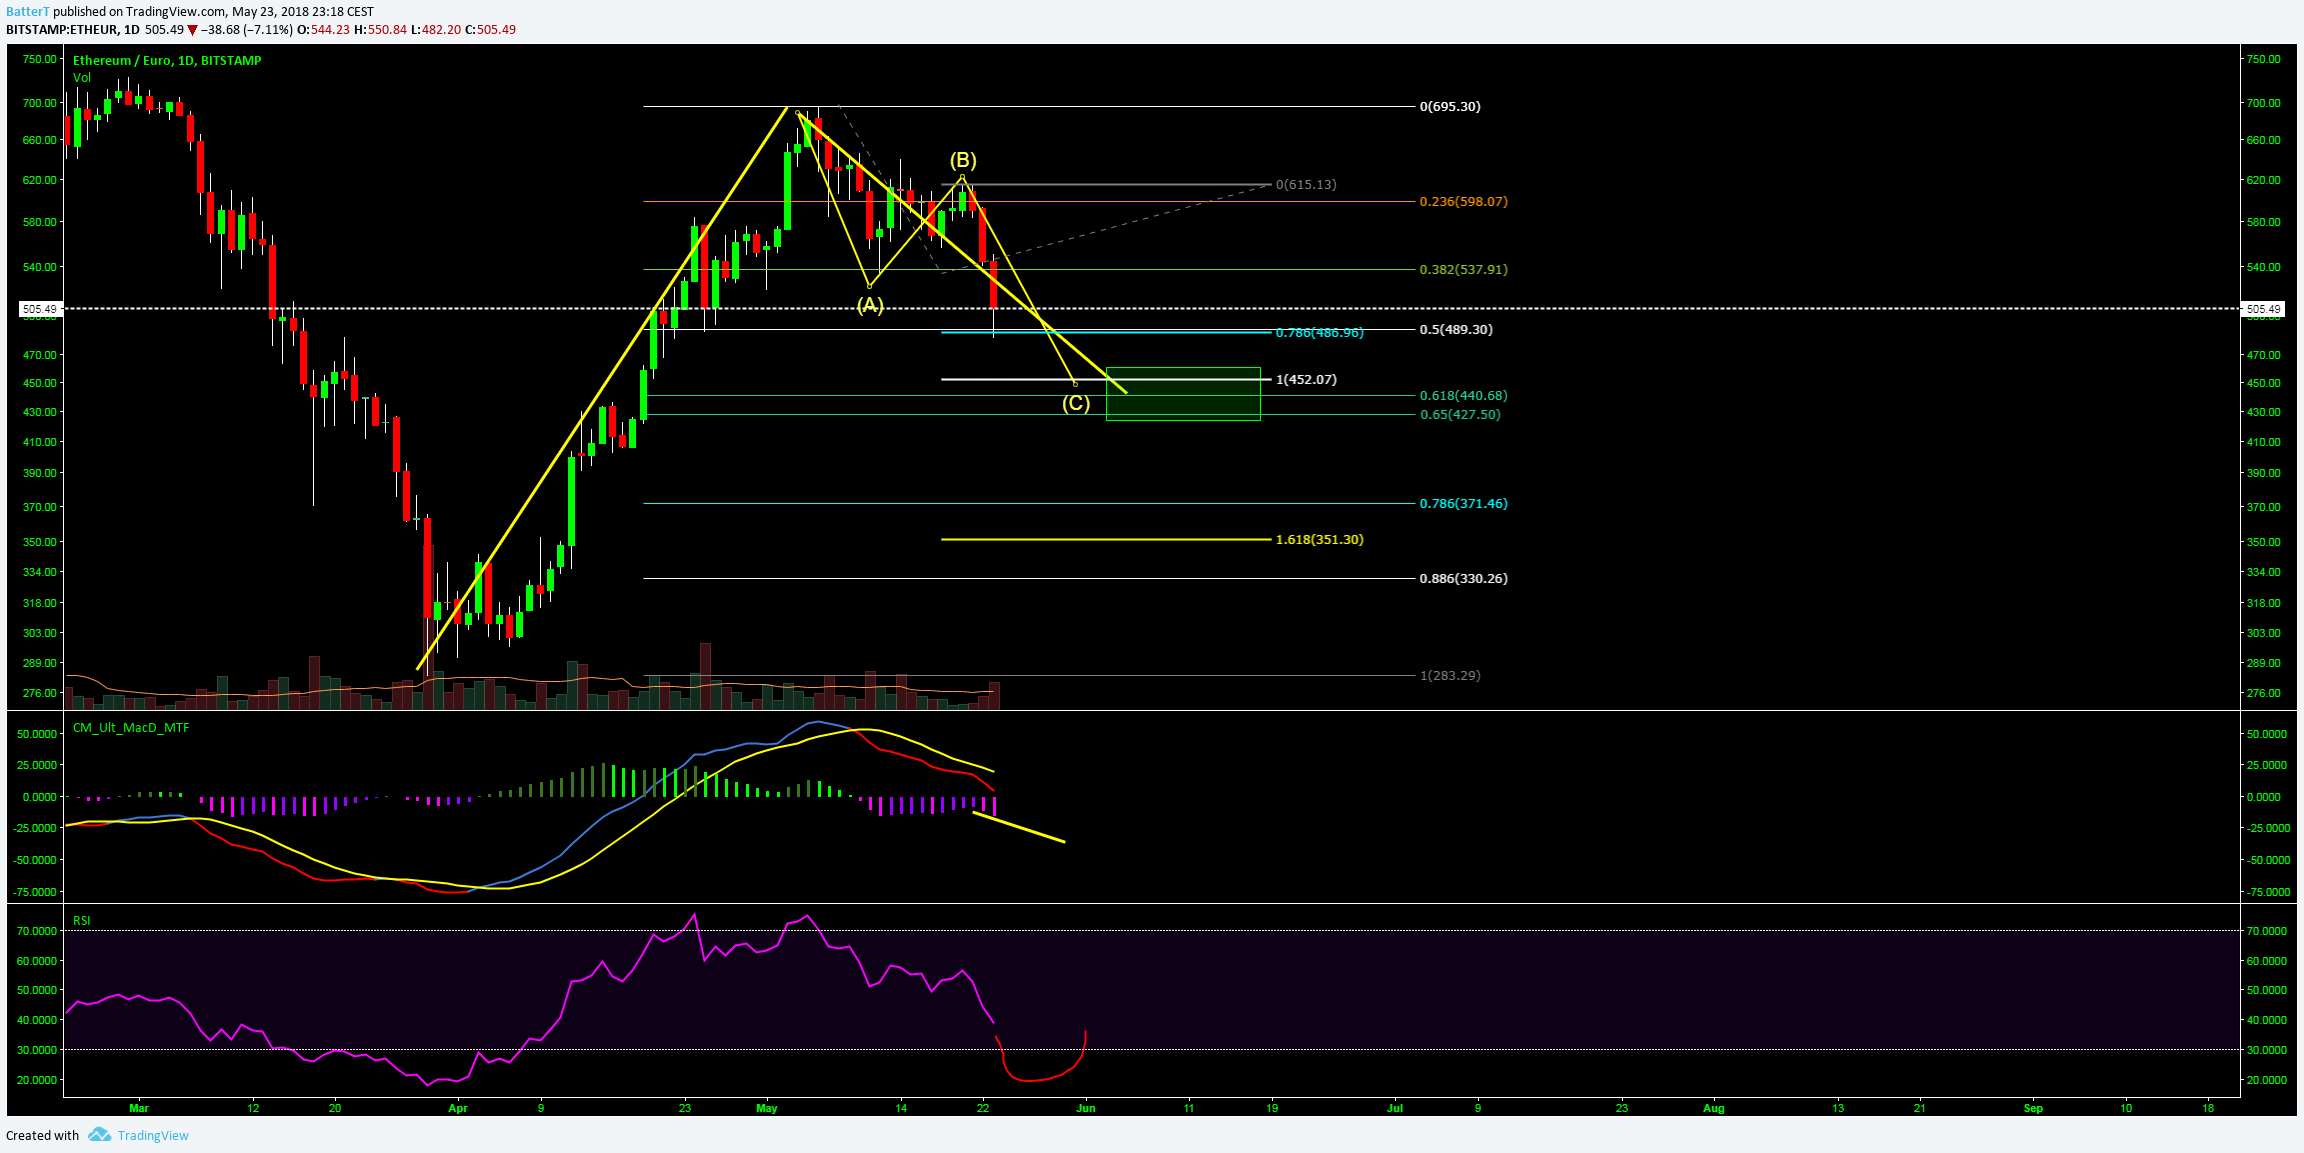Click the Aug date on time axis
The image size is (2304, 1153).
pyautogui.click(x=1714, y=1108)
